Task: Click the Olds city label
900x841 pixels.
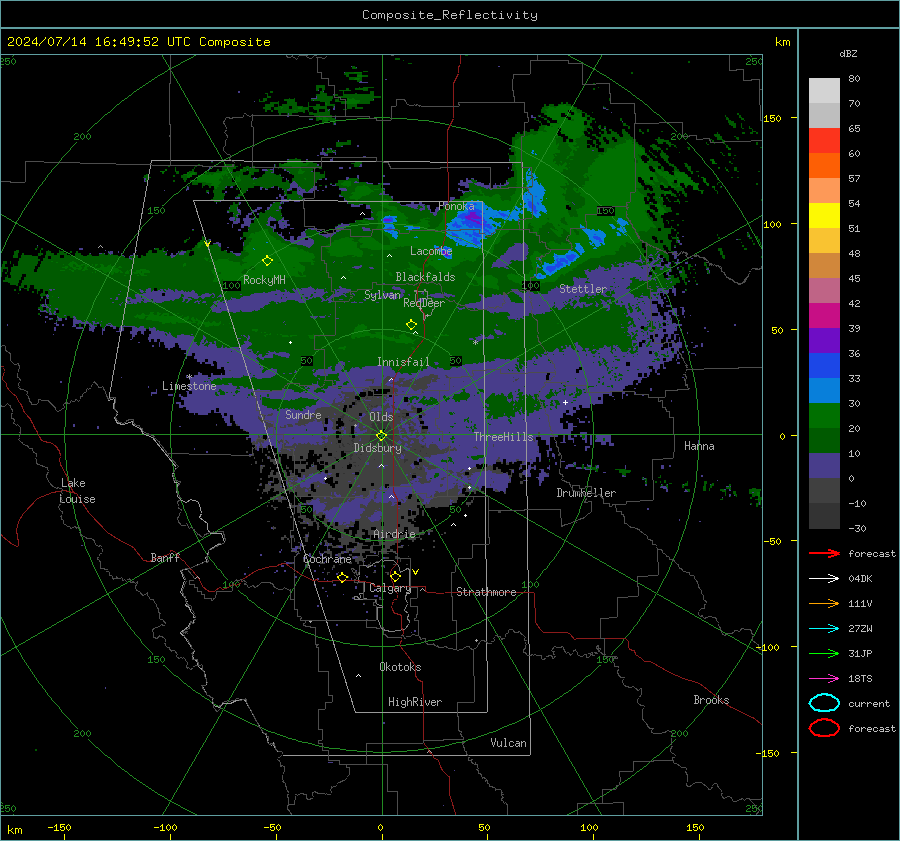Action: tap(381, 417)
